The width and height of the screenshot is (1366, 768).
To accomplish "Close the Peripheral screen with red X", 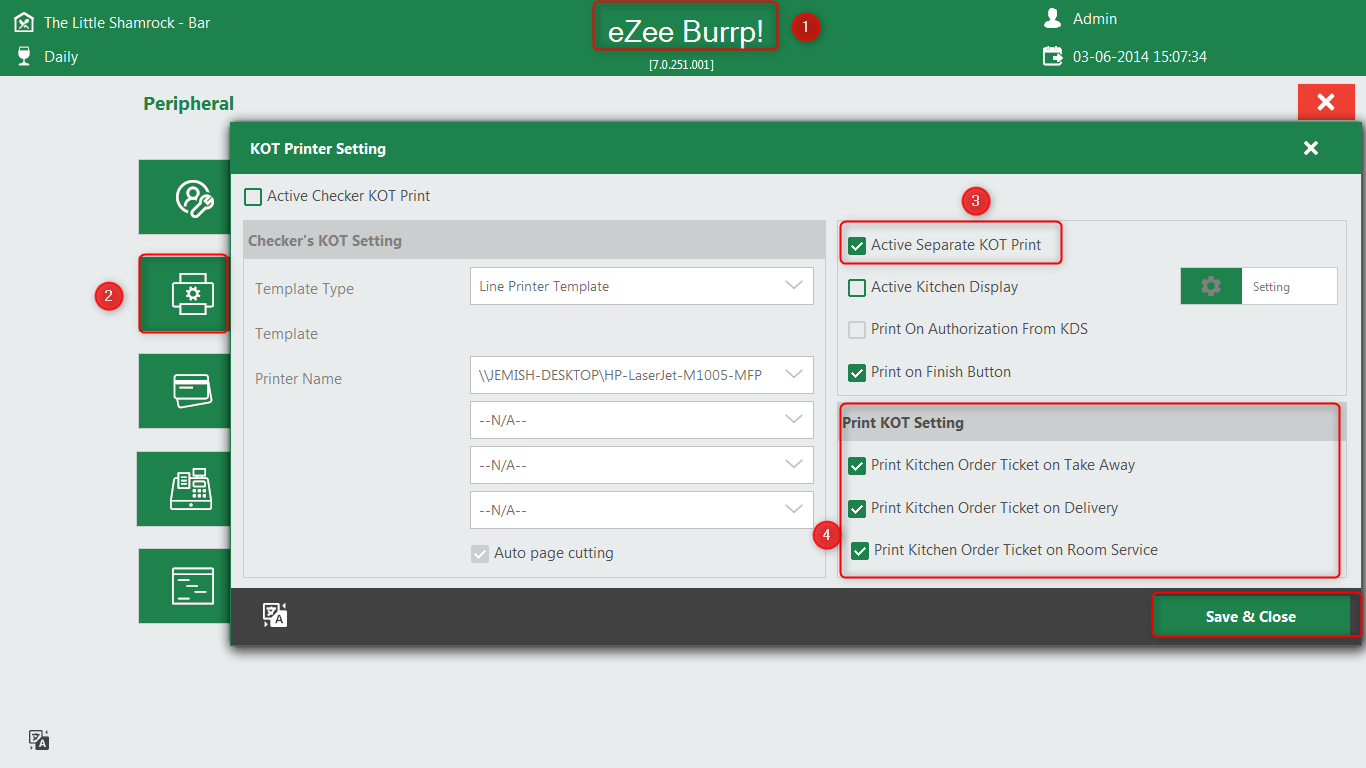I will [x=1326, y=102].
